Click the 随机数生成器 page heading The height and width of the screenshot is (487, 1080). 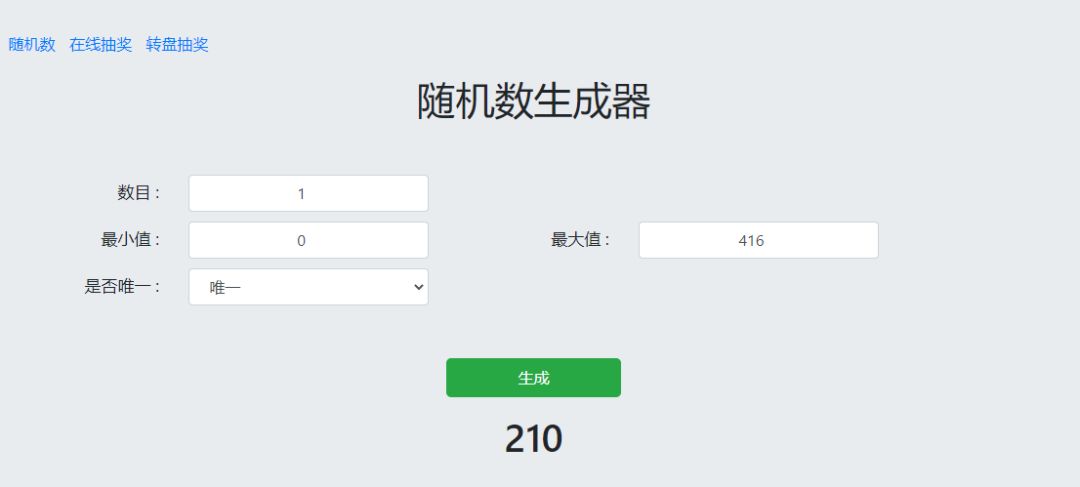[x=533, y=102]
